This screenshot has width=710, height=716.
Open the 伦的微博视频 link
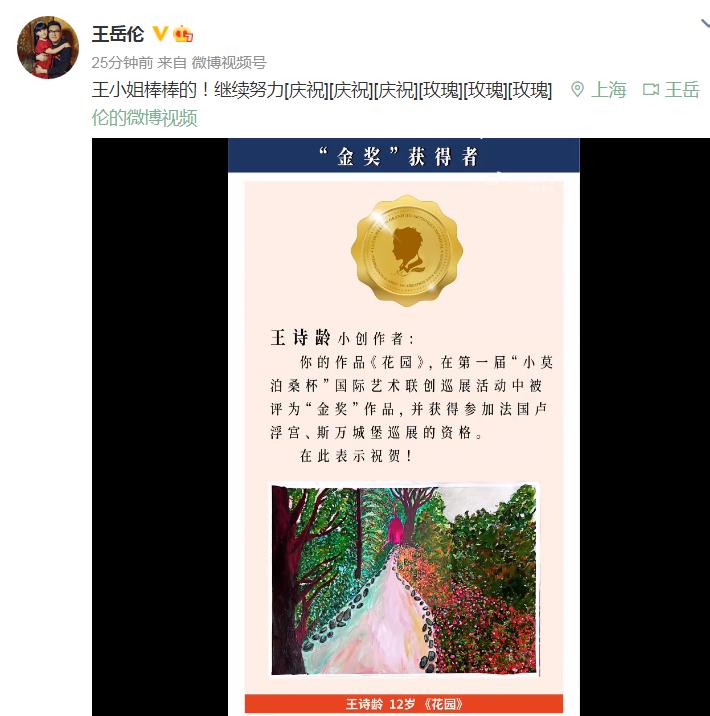tap(144, 118)
